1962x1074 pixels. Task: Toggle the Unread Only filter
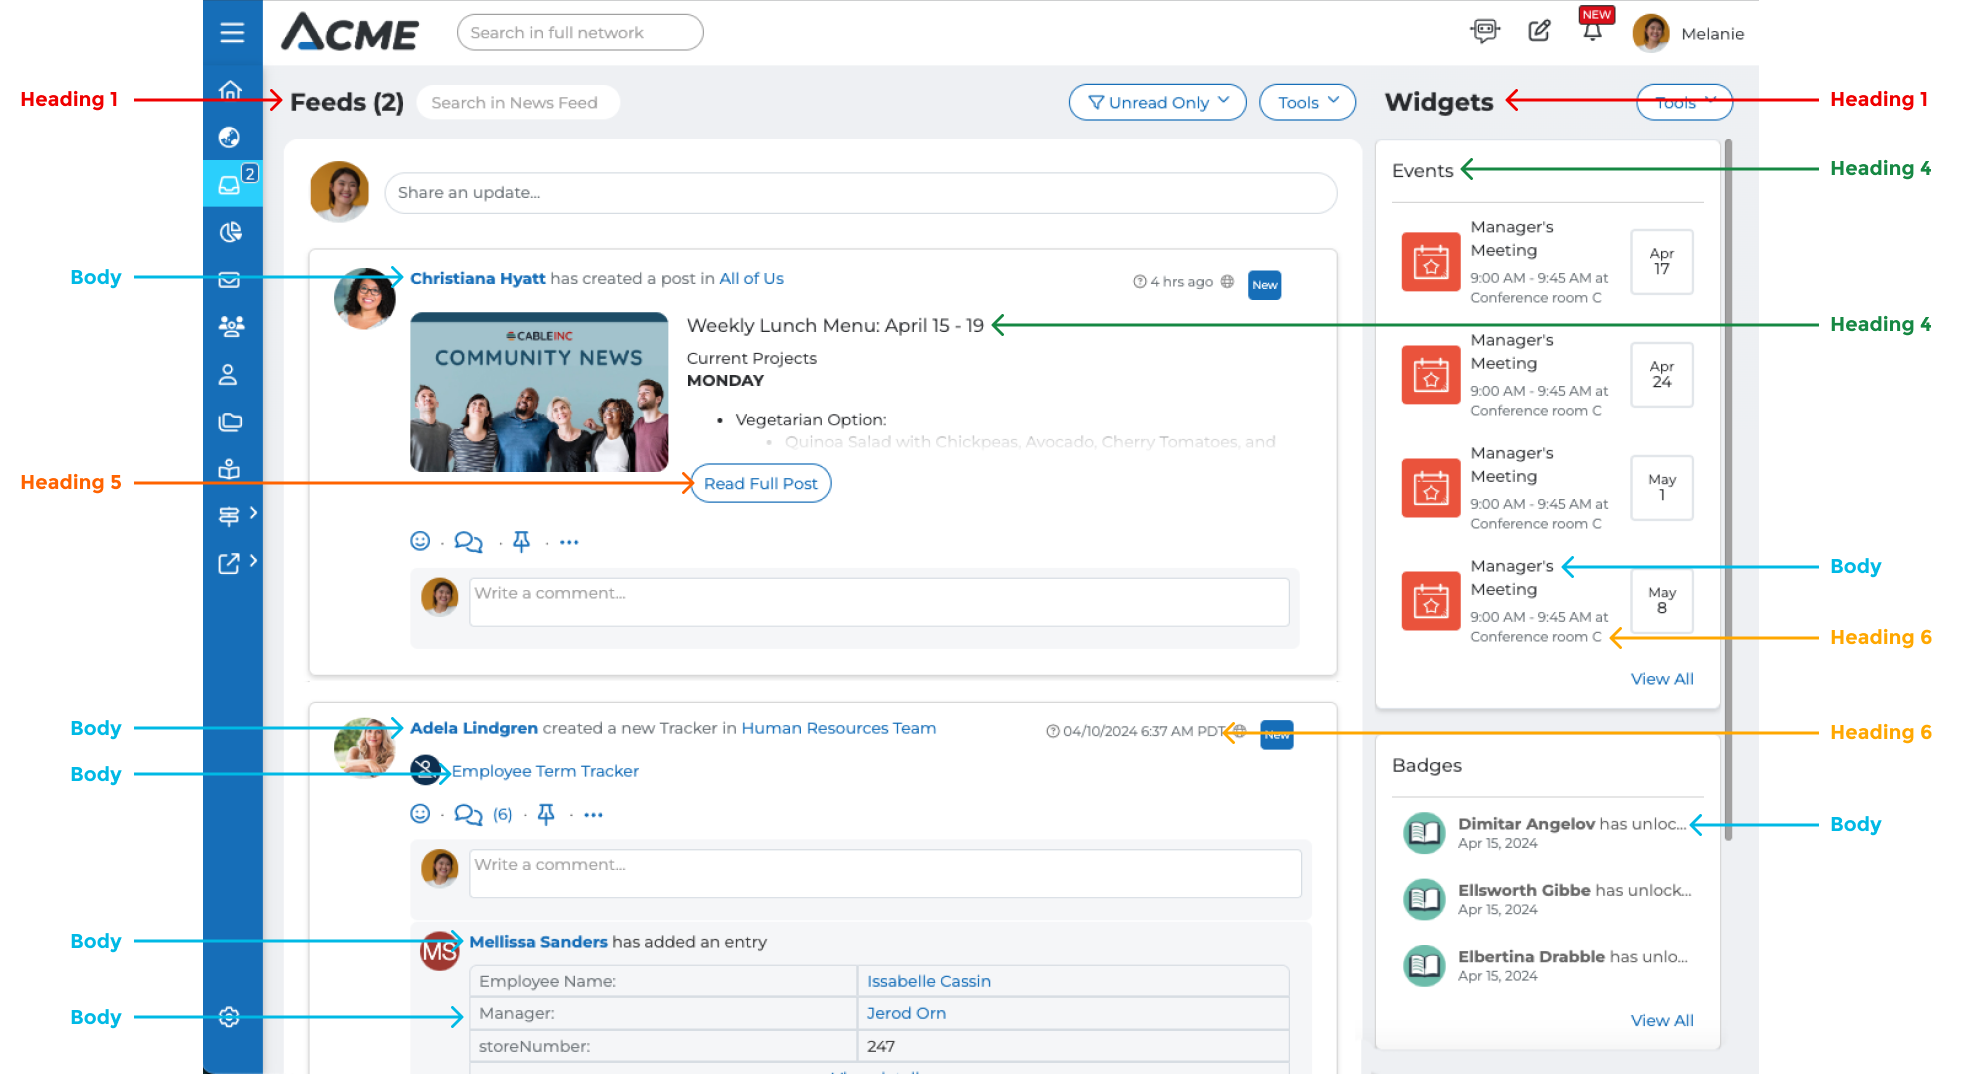pos(1157,102)
